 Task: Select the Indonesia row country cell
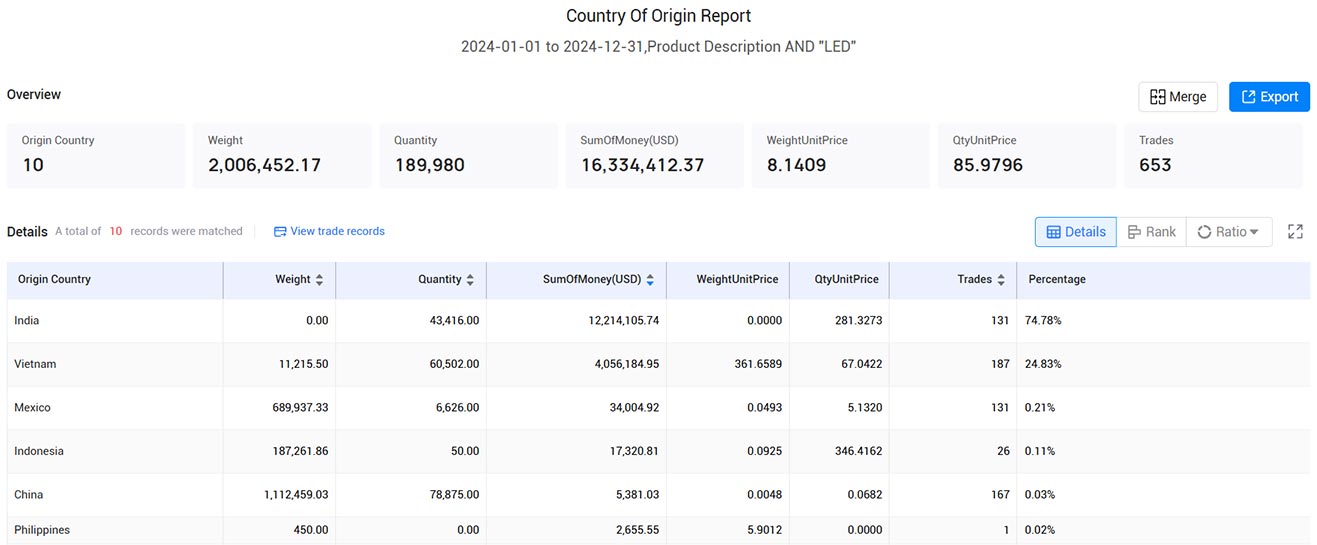point(115,451)
